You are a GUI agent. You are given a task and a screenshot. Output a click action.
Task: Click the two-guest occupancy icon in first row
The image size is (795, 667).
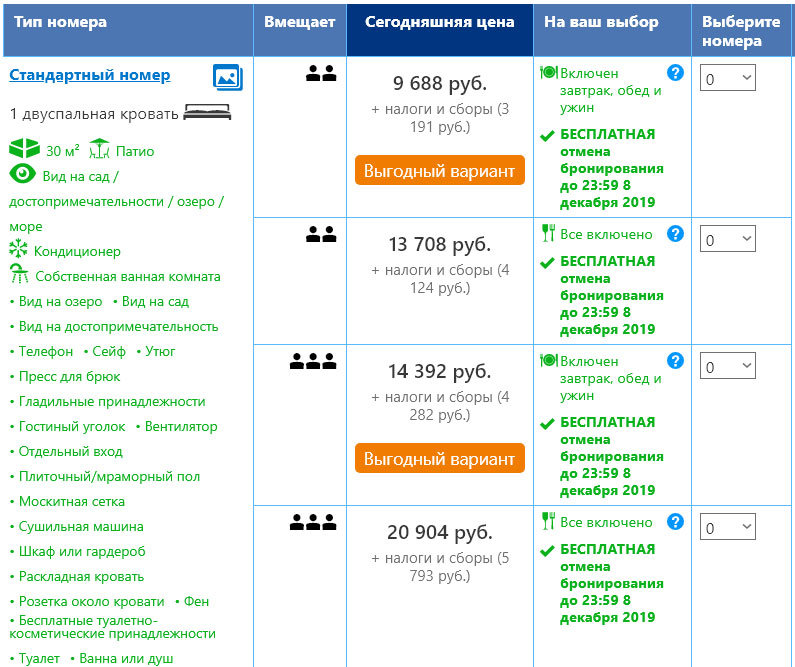pyautogui.click(x=321, y=73)
